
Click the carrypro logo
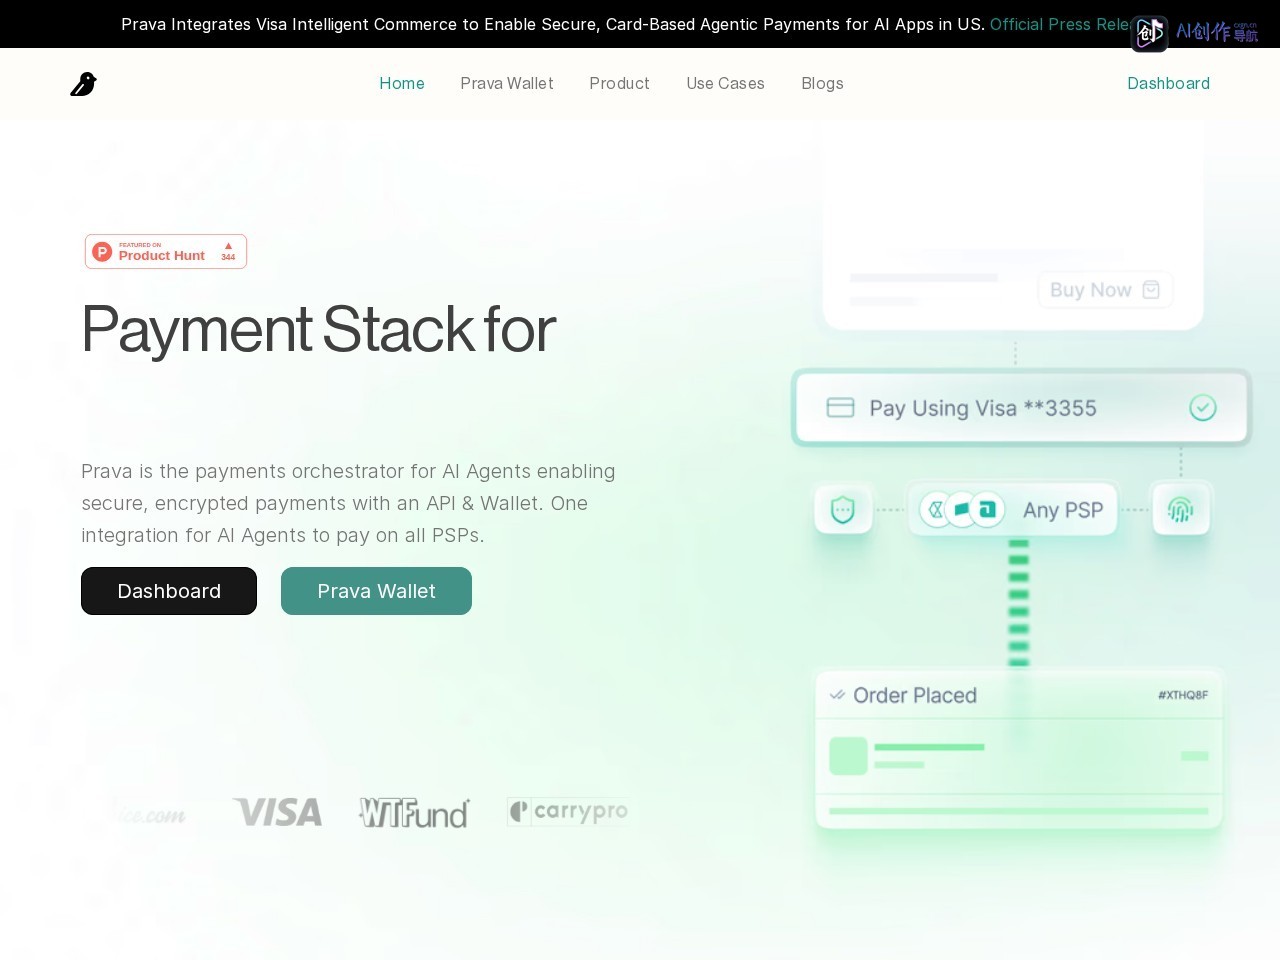point(567,812)
